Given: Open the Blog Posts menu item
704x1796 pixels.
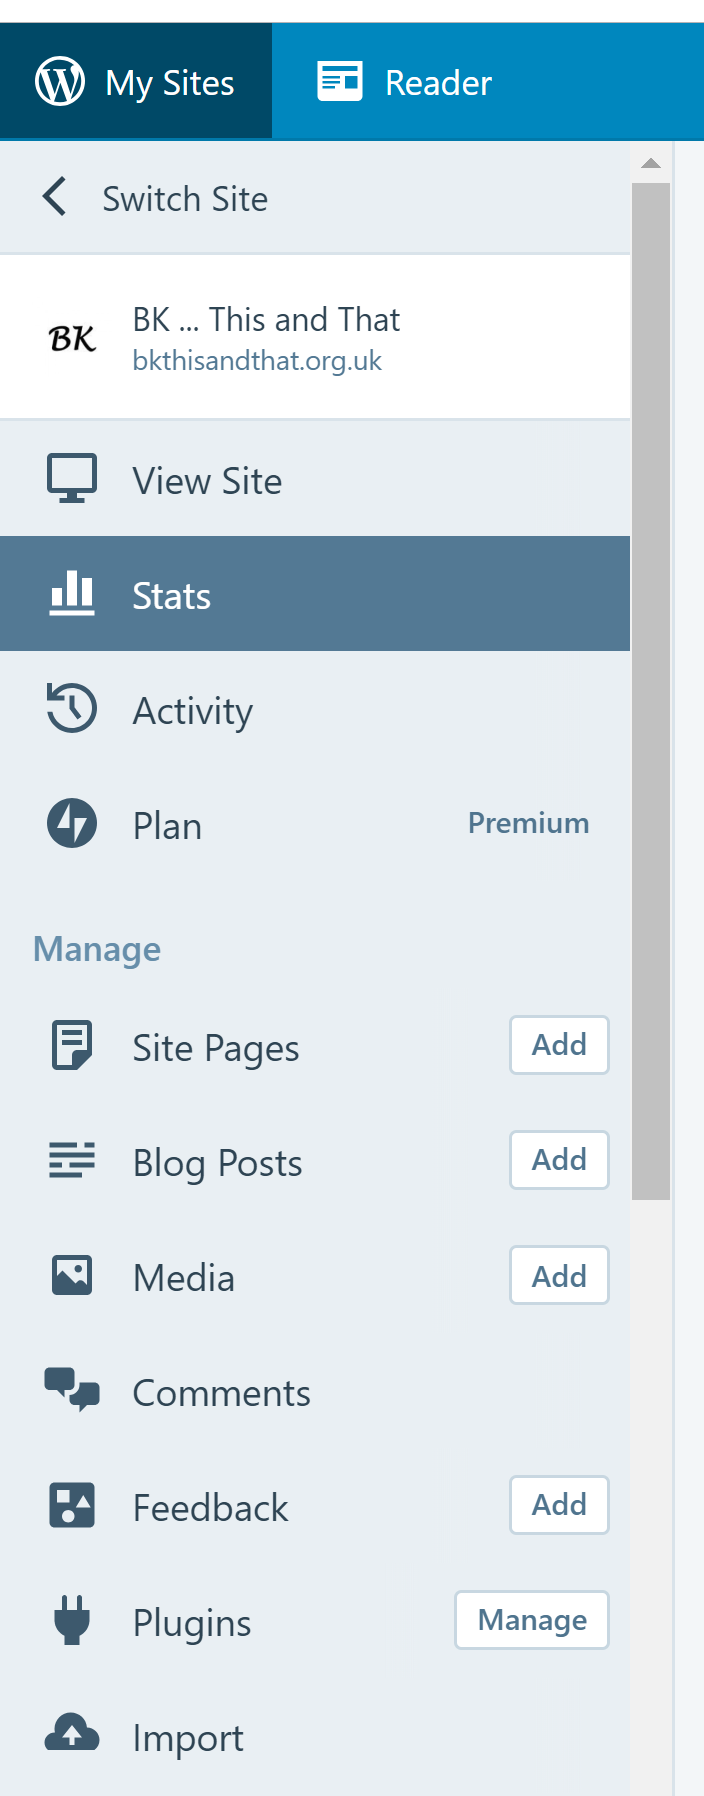Looking at the screenshot, I should [217, 1163].
